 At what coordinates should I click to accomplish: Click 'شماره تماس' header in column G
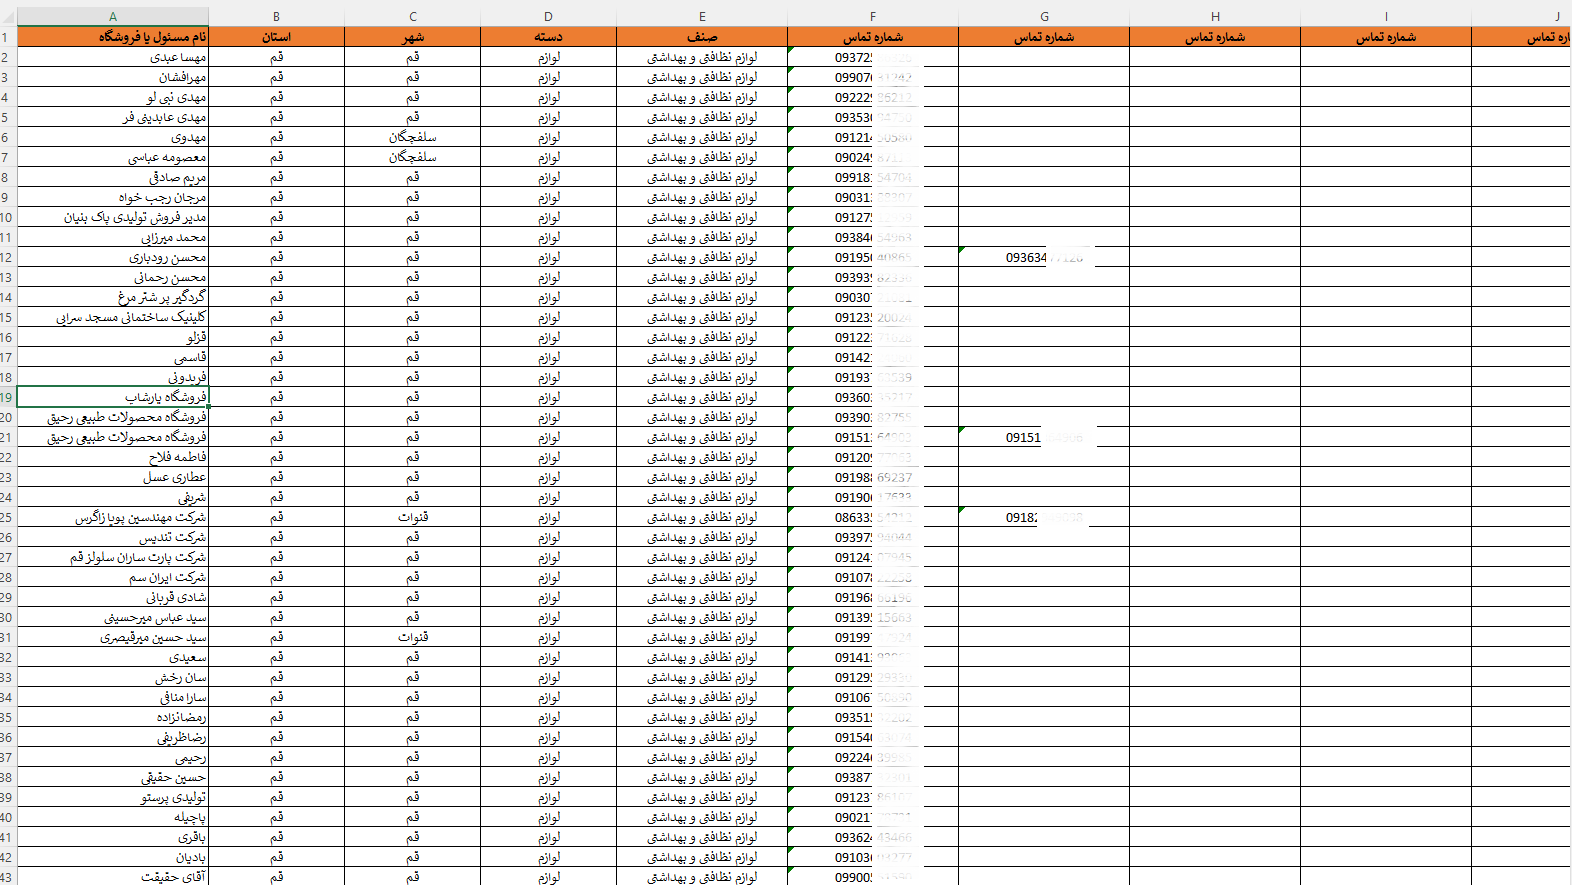click(1044, 37)
